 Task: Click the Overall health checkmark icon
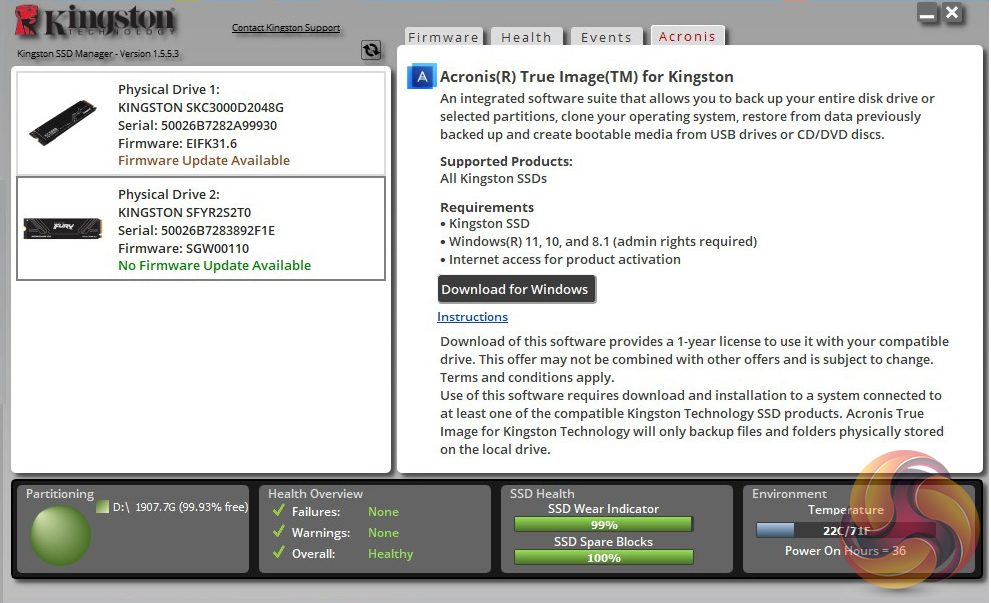click(279, 552)
